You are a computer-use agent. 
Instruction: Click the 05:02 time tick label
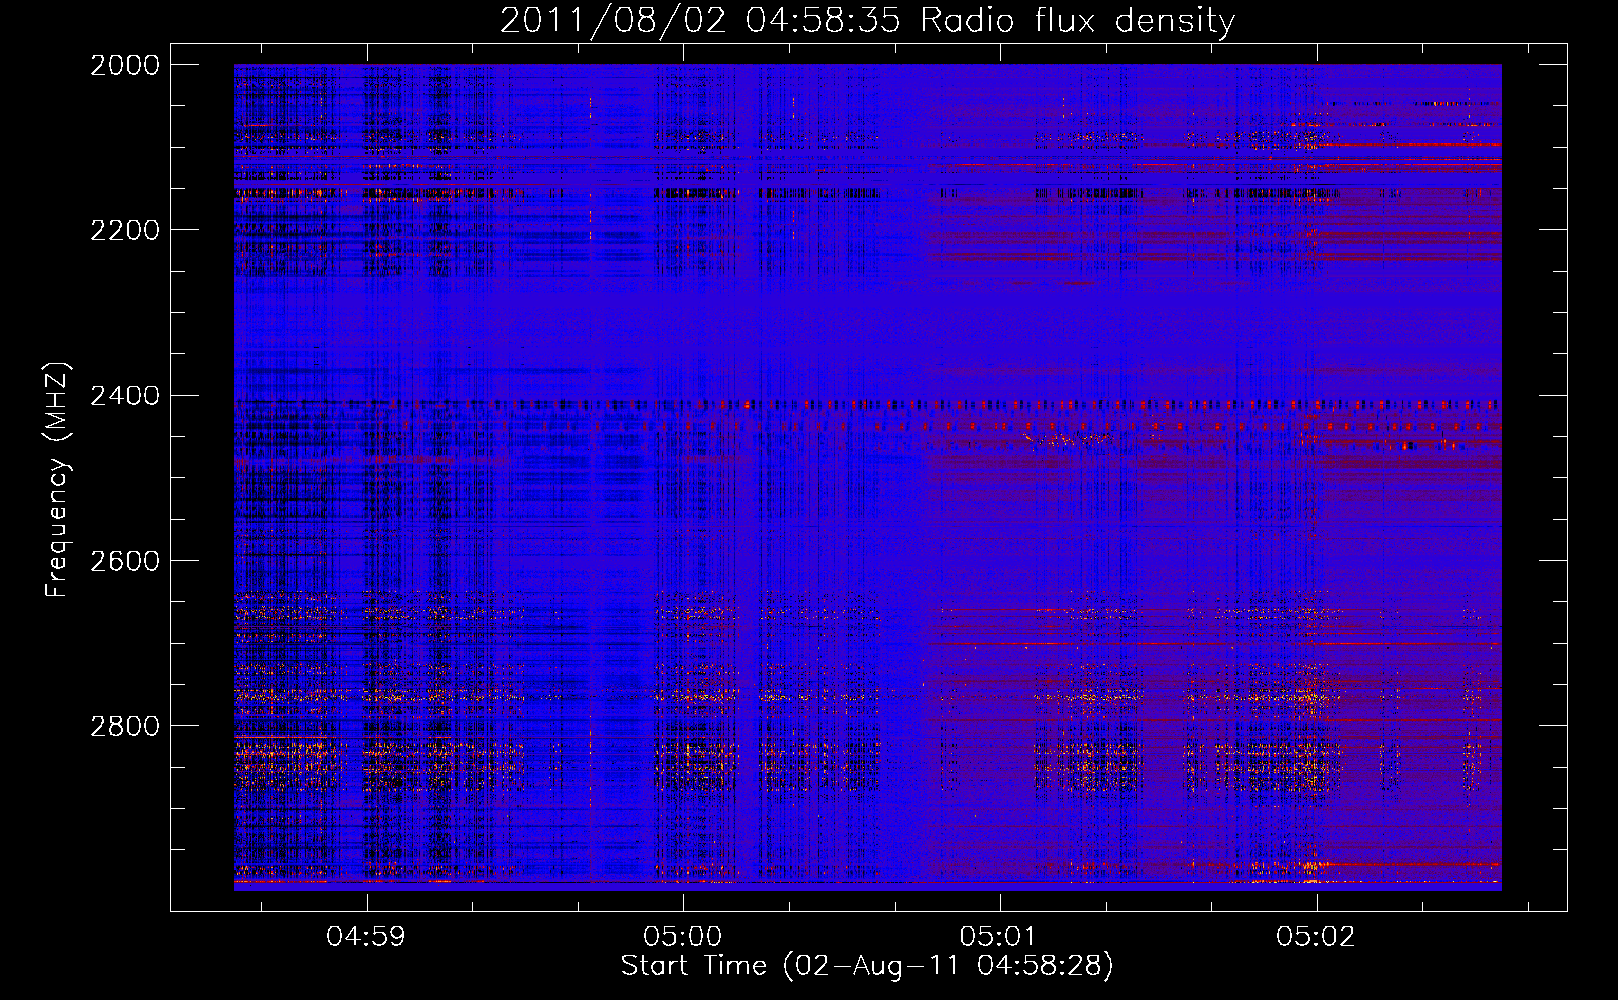[1316, 937]
